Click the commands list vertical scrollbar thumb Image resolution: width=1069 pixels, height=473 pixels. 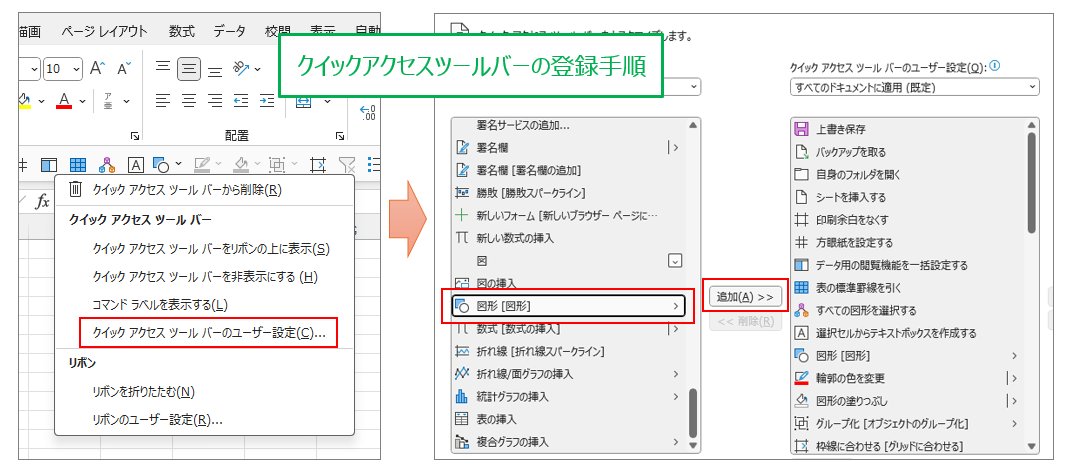pyautogui.click(x=693, y=412)
